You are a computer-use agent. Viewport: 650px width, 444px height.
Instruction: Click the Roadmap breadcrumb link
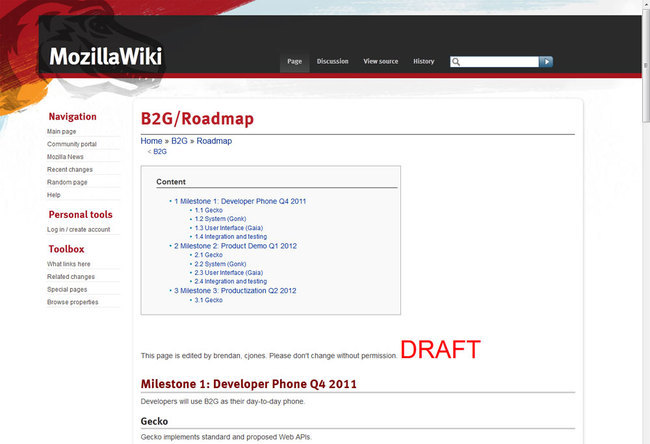click(x=214, y=141)
